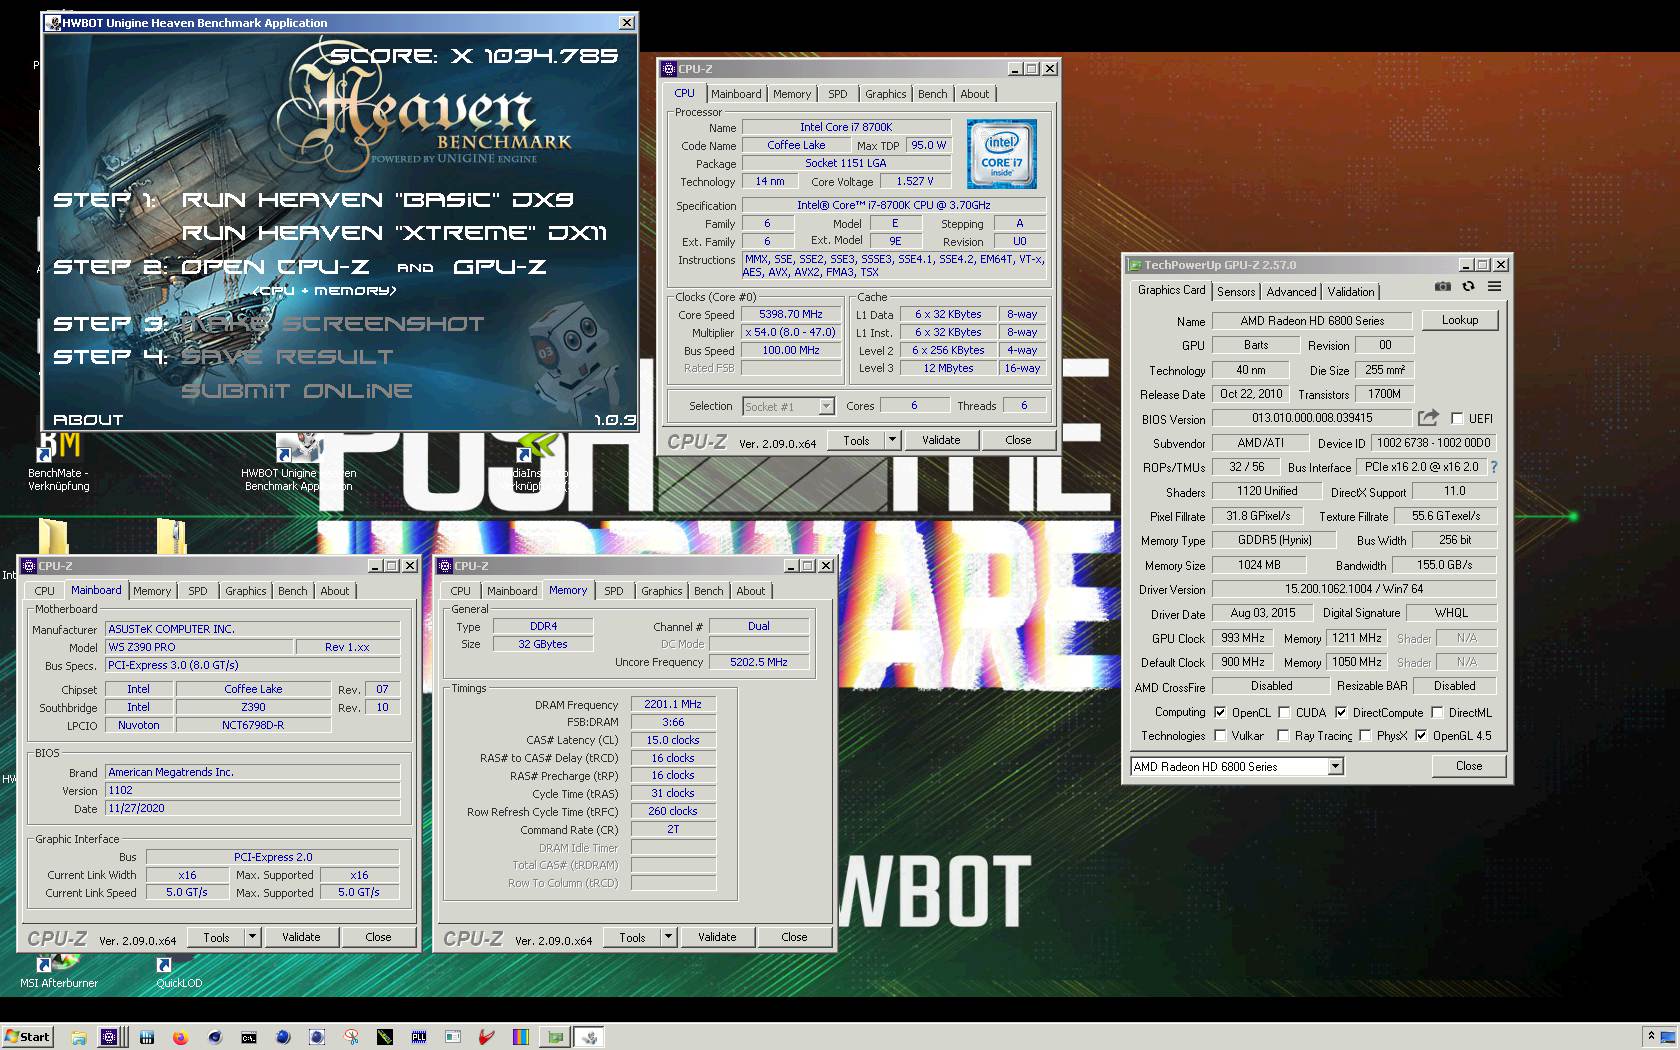This screenshot has width=1680, height=1050.
Task: Open Windows Explorer from the taskbar
Action: pos(78,1038)
